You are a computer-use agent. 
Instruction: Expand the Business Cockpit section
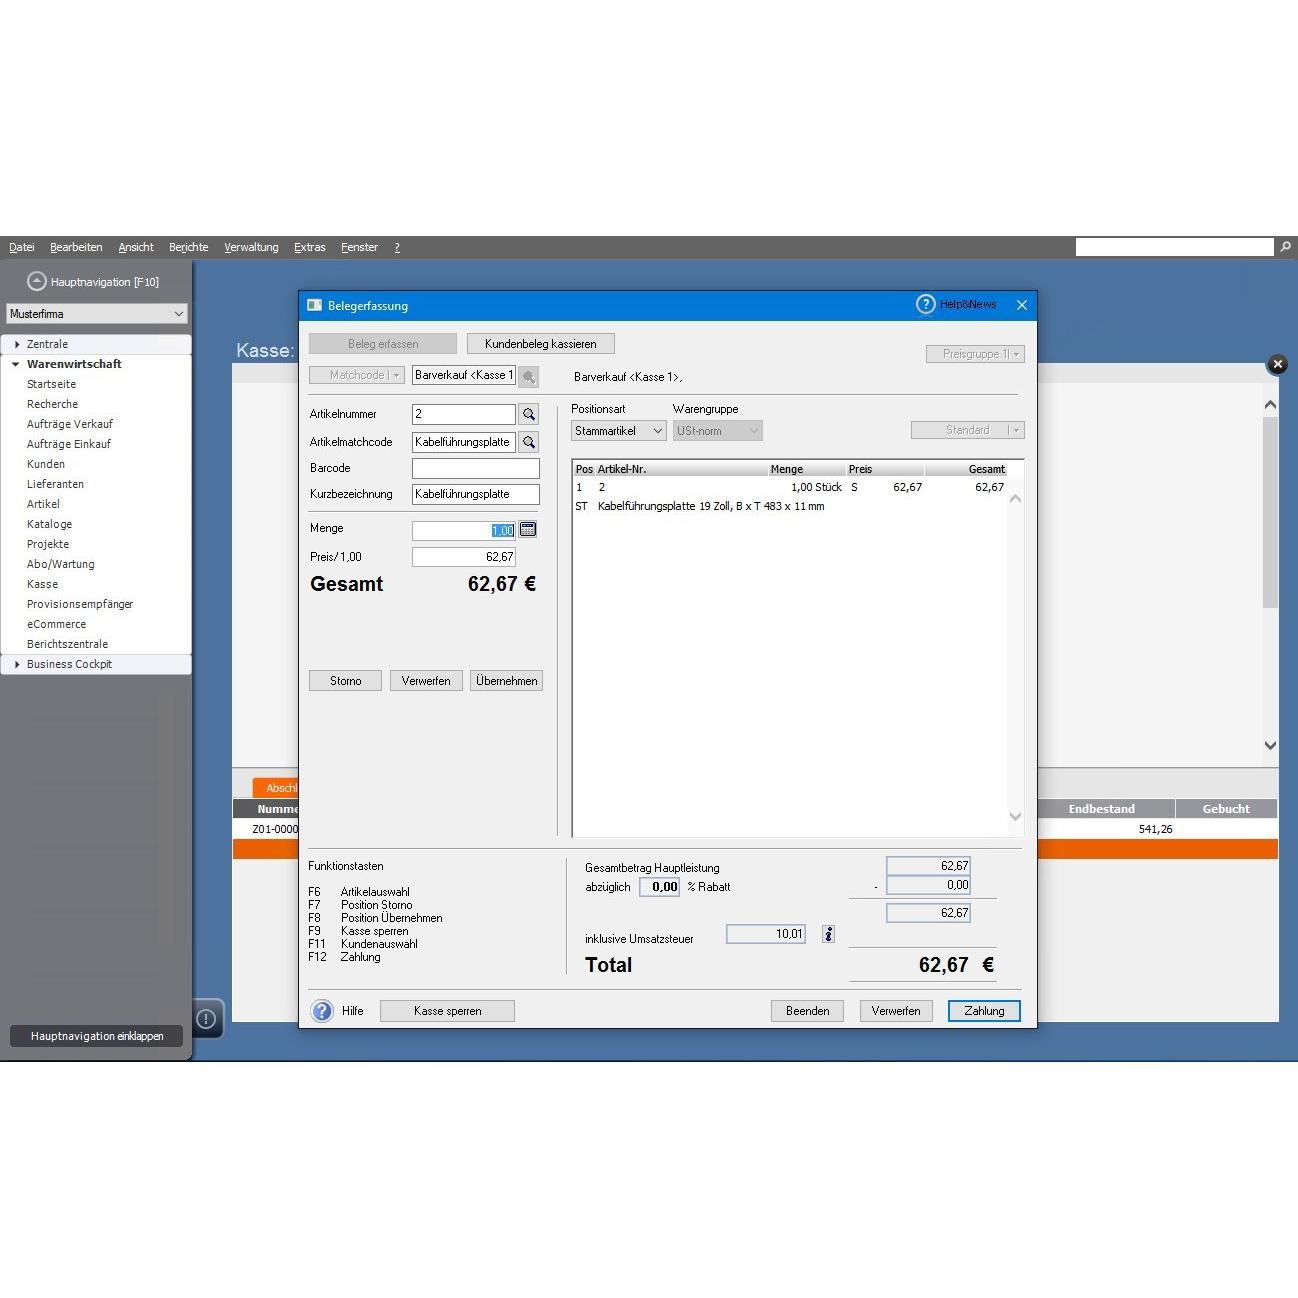tap(17, 664)
